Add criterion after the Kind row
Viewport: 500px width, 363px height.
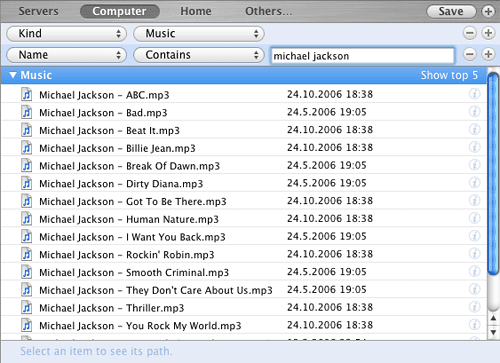tap(488, 33)
